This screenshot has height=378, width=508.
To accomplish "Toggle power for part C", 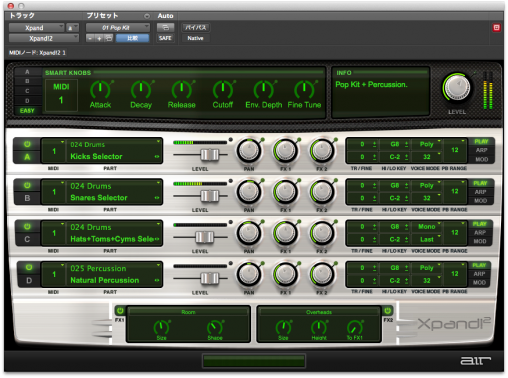I will click(x=27, y=227).
